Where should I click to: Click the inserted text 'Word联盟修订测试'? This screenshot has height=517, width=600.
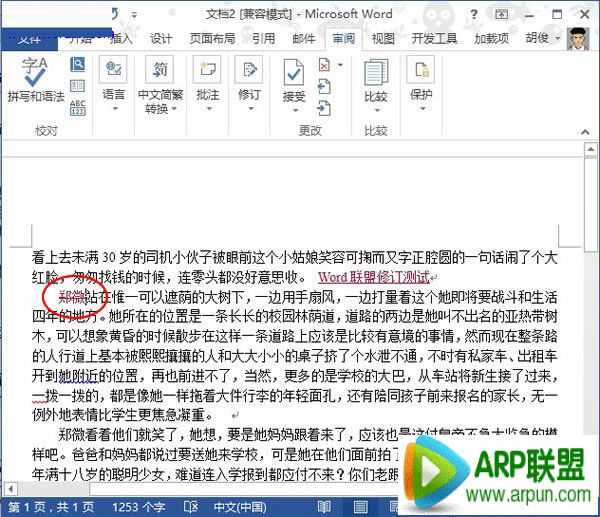coord(374,277)
